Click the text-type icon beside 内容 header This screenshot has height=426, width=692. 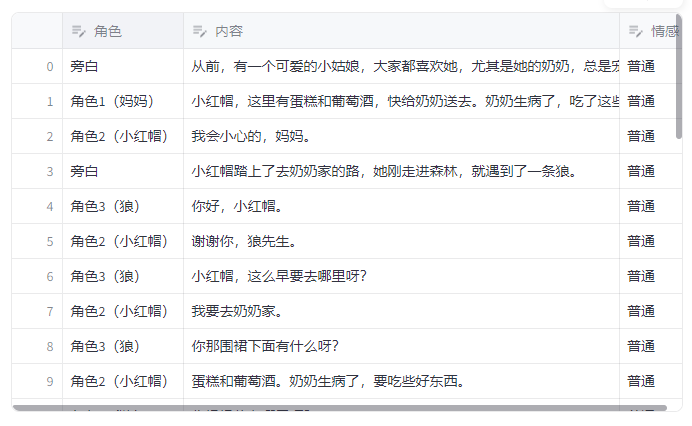pyautogui.click(x=200, y=31)
